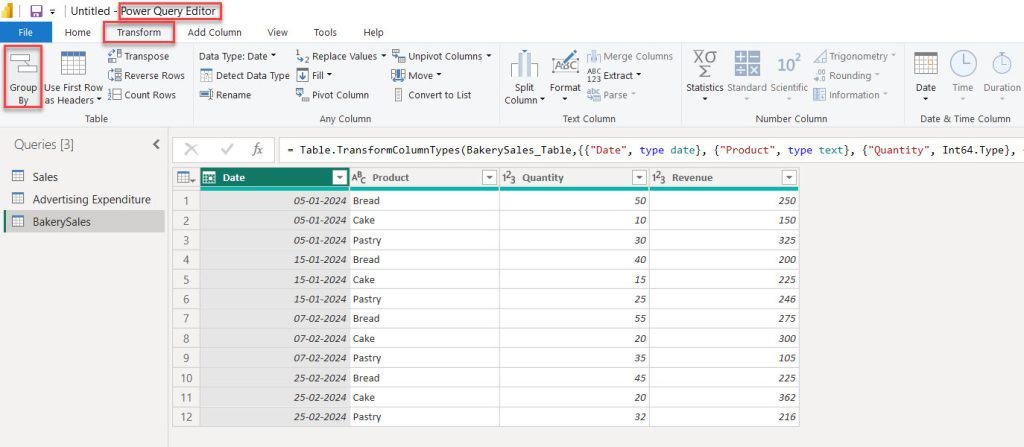
Task: Click the Count Rows icon
Action: pyautogui.click(x=115, y=95)
